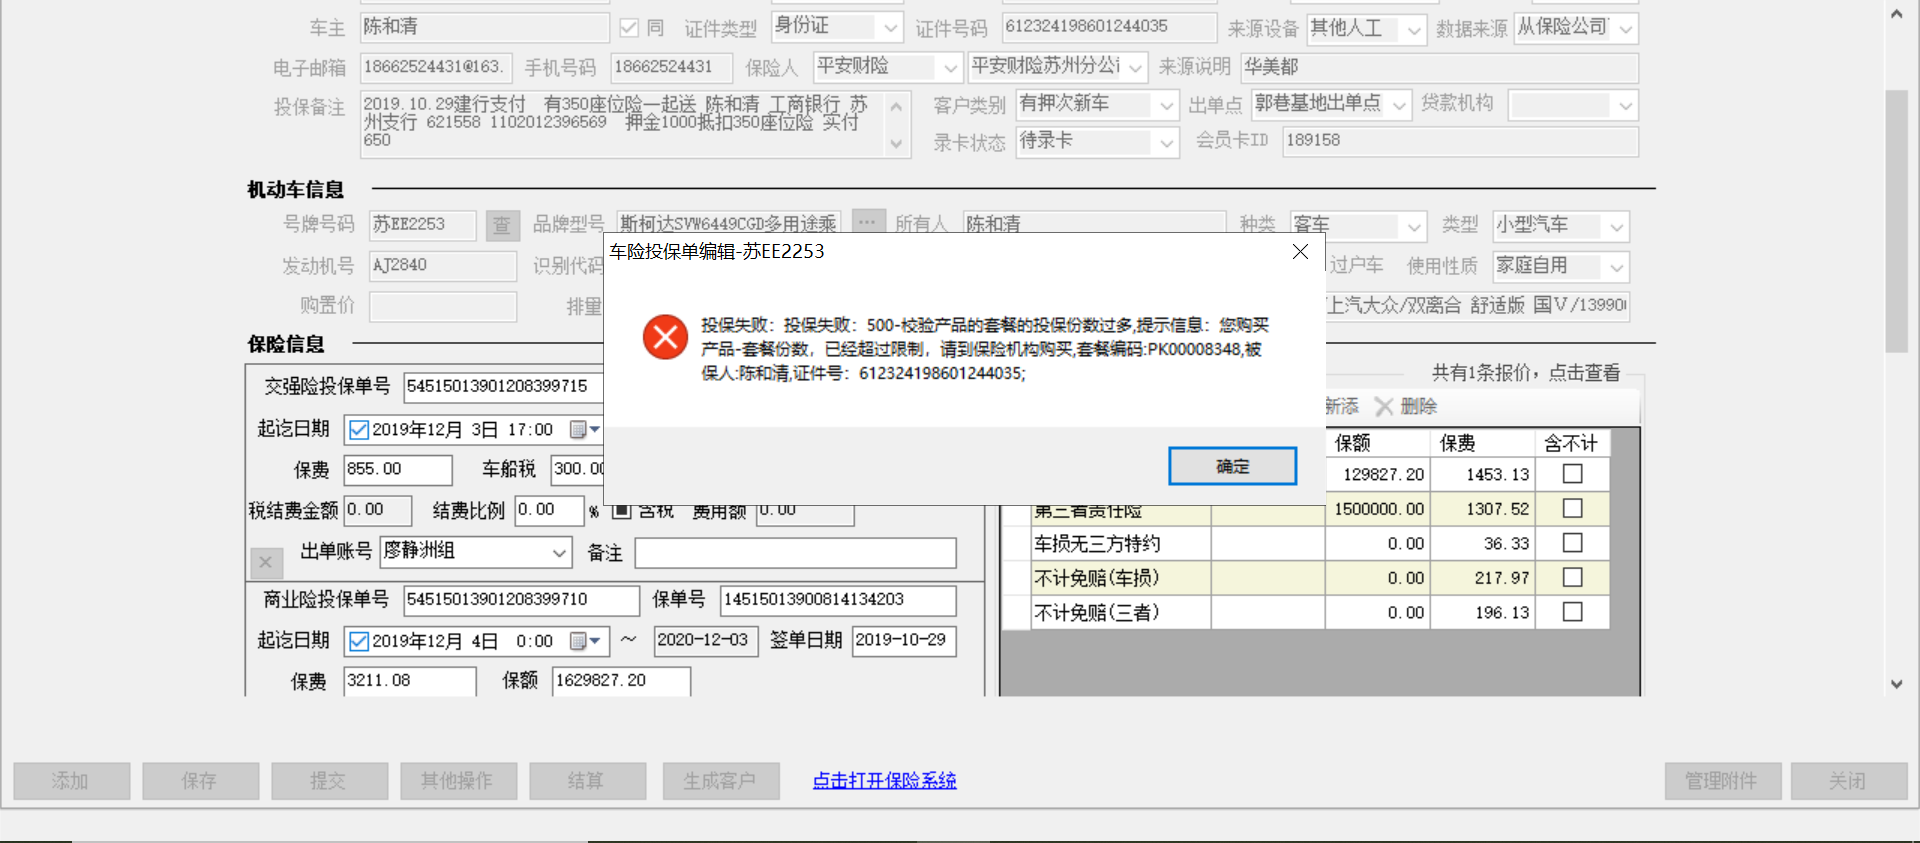Toggle 交强险 起讫日期 date checkbox
Screen dimensions: 1920x843
tap(359, 430)
